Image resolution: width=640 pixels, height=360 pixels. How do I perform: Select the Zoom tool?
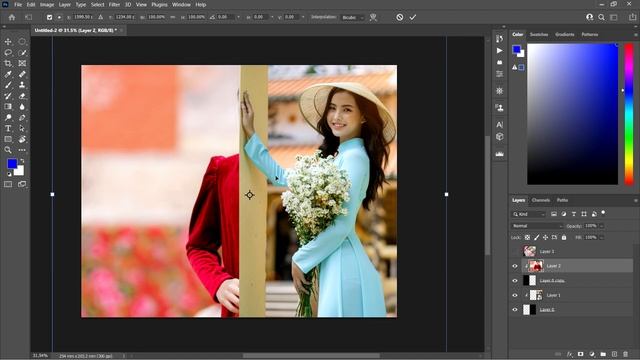point(8,150)
